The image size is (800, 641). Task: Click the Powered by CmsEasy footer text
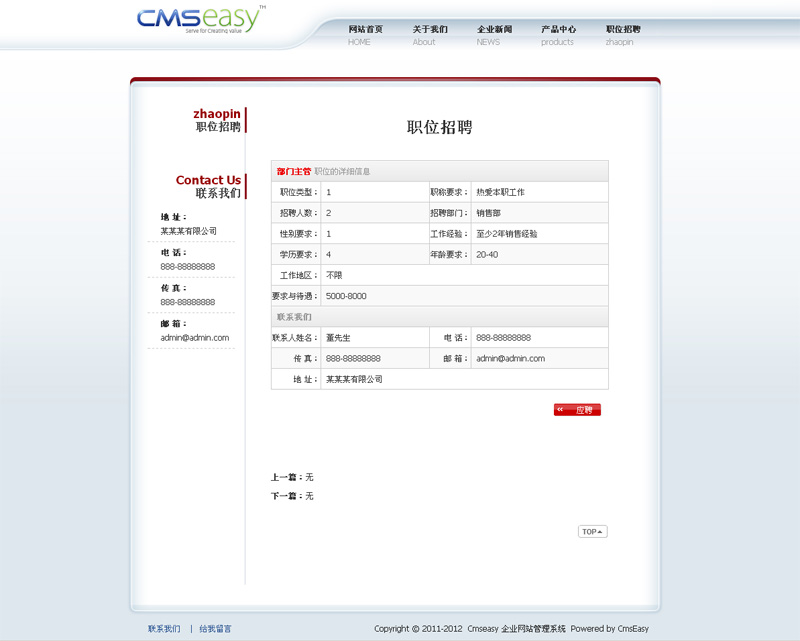click(x=609, y=629)
